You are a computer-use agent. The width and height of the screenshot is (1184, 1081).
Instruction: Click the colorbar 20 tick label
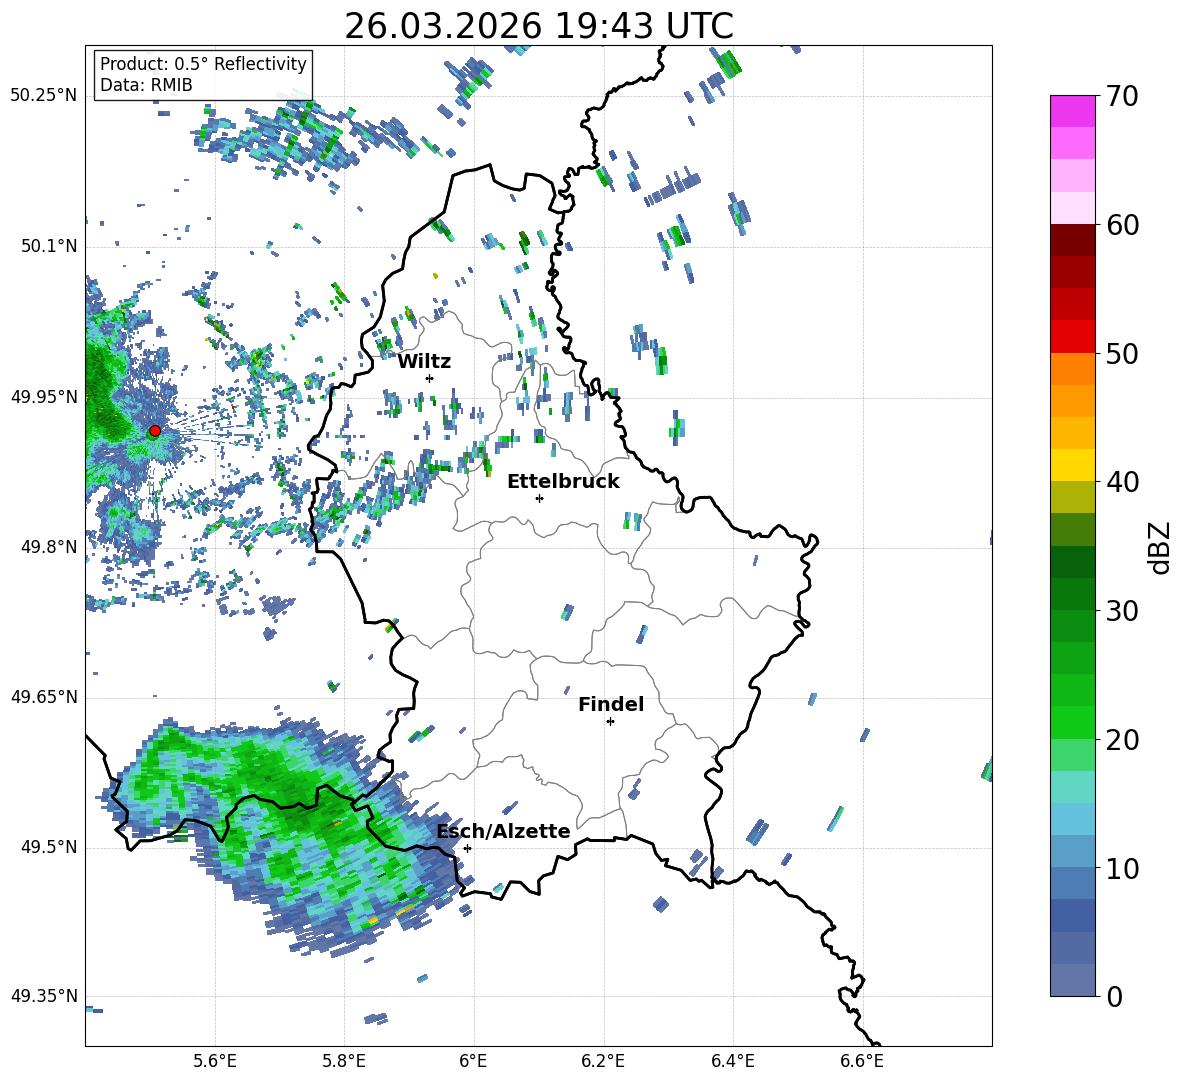(x=1122, y=740)
